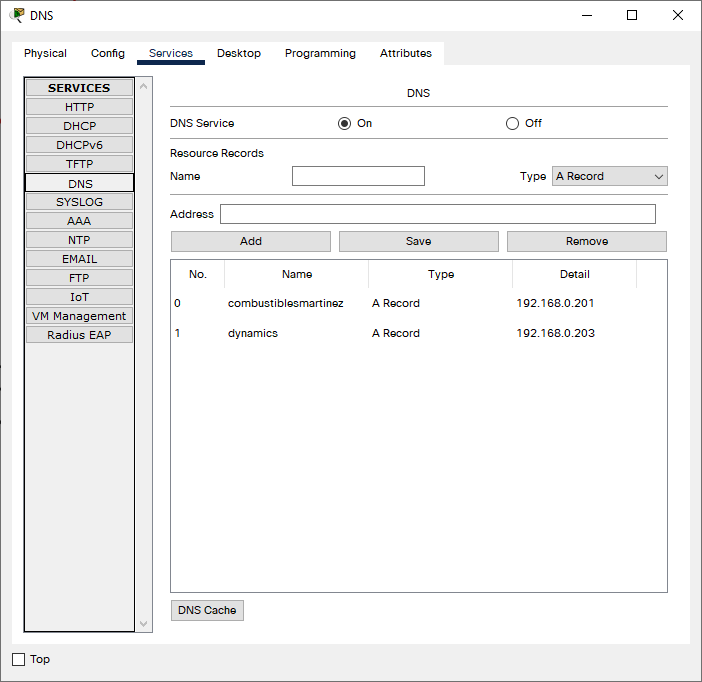Select the combustiblesmartinez record name

[286, 304]
